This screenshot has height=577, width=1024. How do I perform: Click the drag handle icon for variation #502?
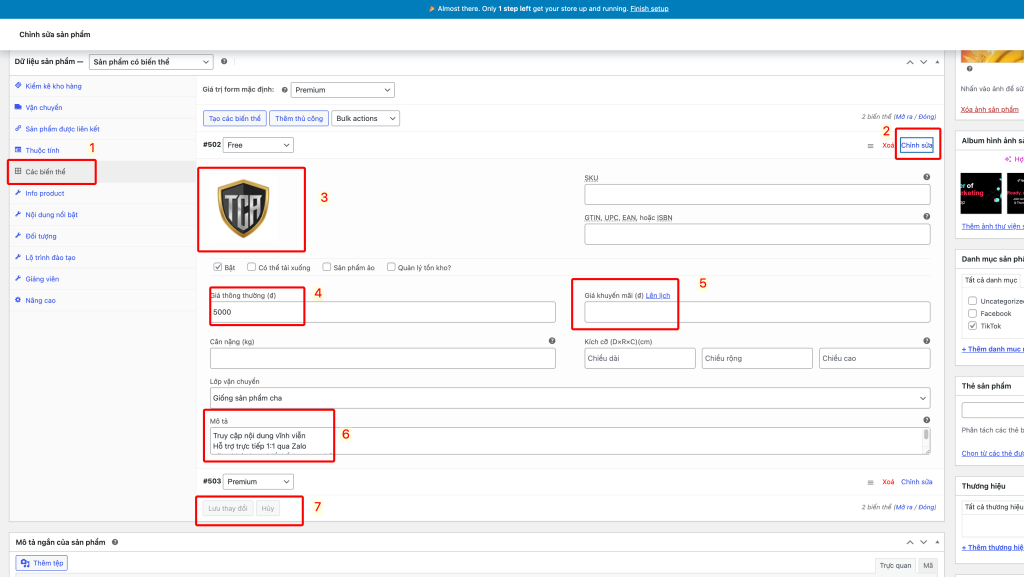tap(870, 146)
